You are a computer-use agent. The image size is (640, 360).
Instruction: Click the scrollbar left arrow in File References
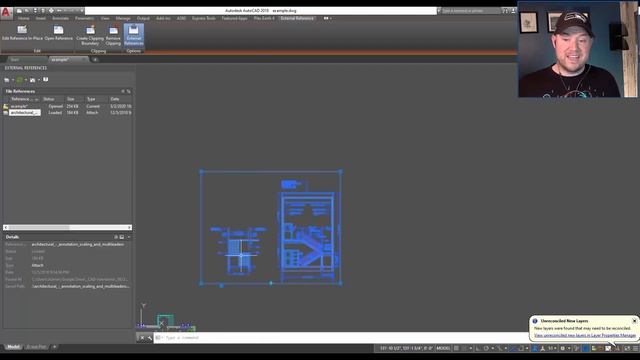click(6, 227)
